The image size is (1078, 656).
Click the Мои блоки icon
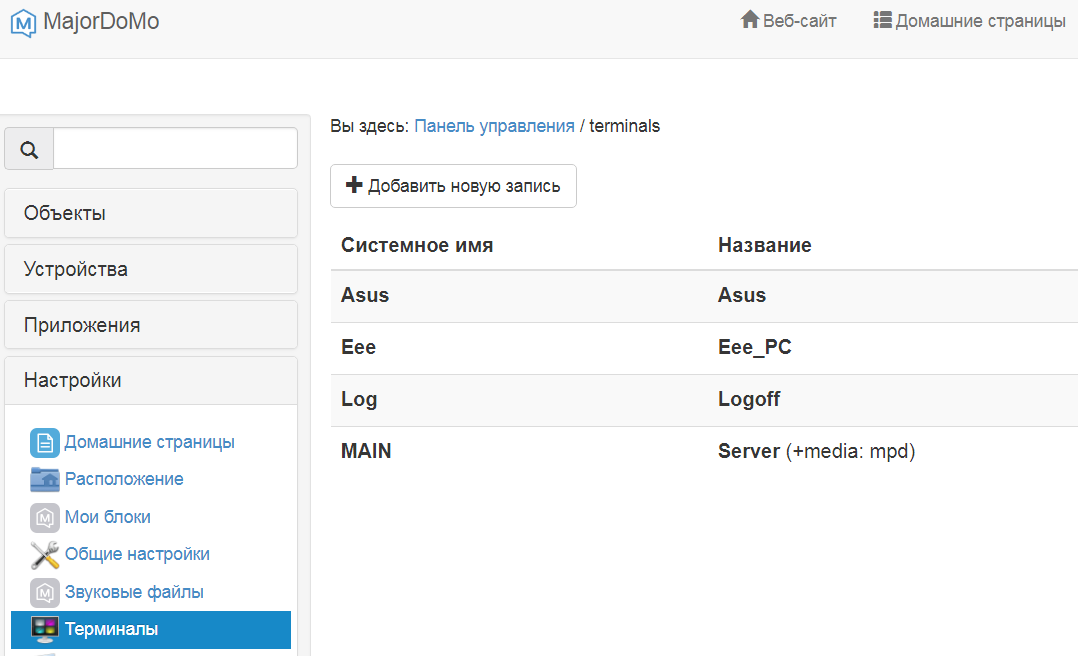[x=45, y=517]
